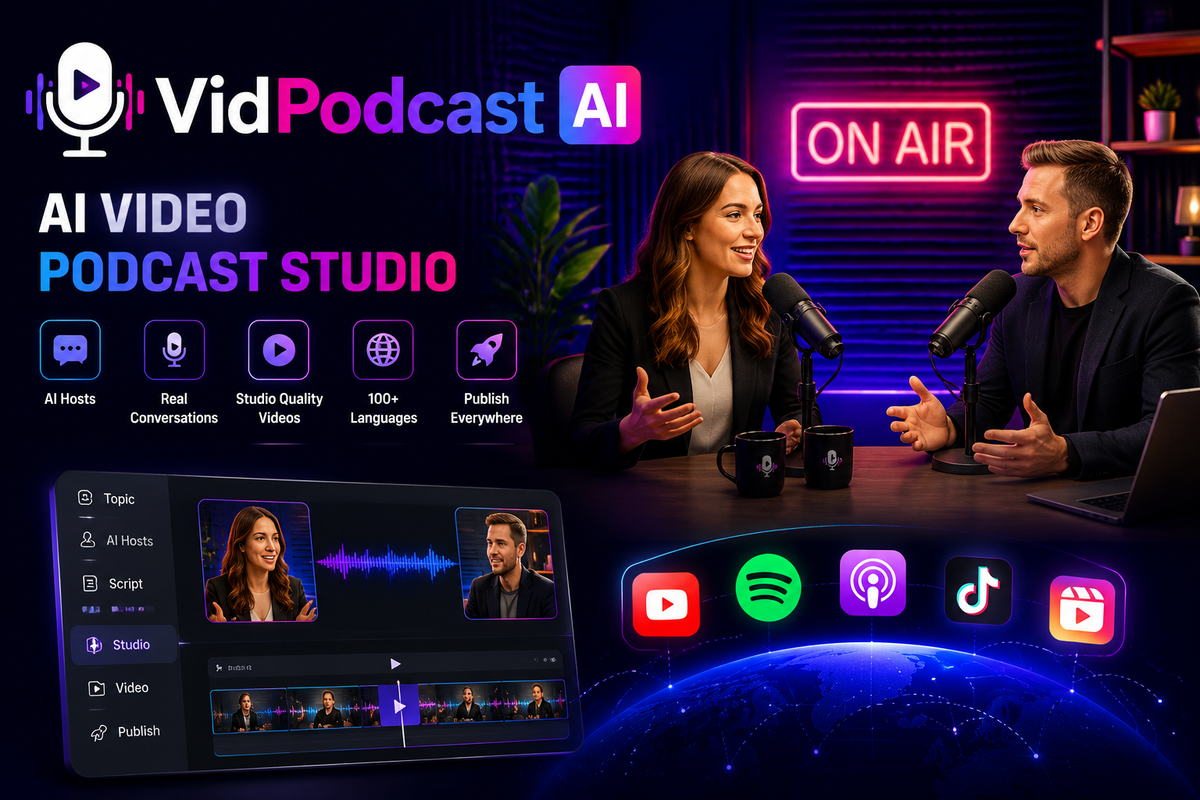Viewport: 1200px width, 800px height.
Task: Select the Spotify platform icon
Action: pos(768,587)
